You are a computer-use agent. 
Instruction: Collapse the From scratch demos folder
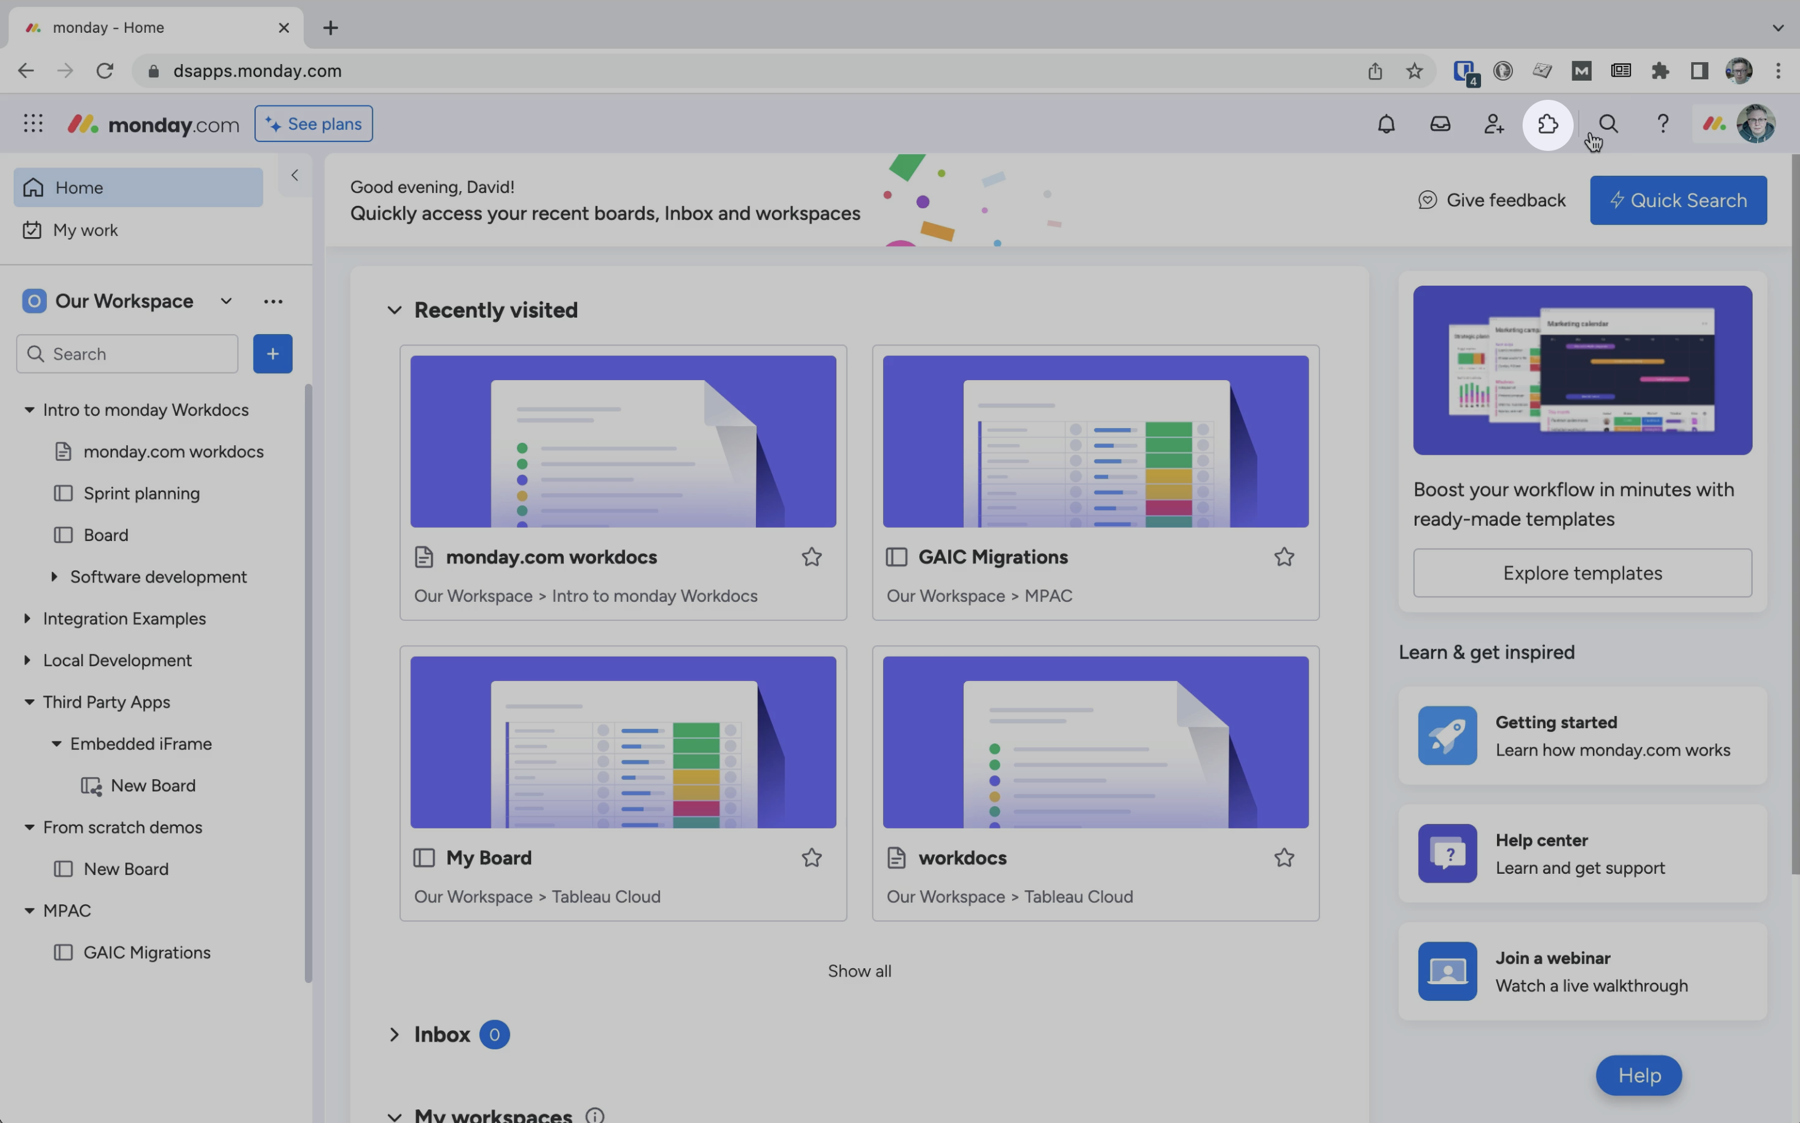[29, 828]
